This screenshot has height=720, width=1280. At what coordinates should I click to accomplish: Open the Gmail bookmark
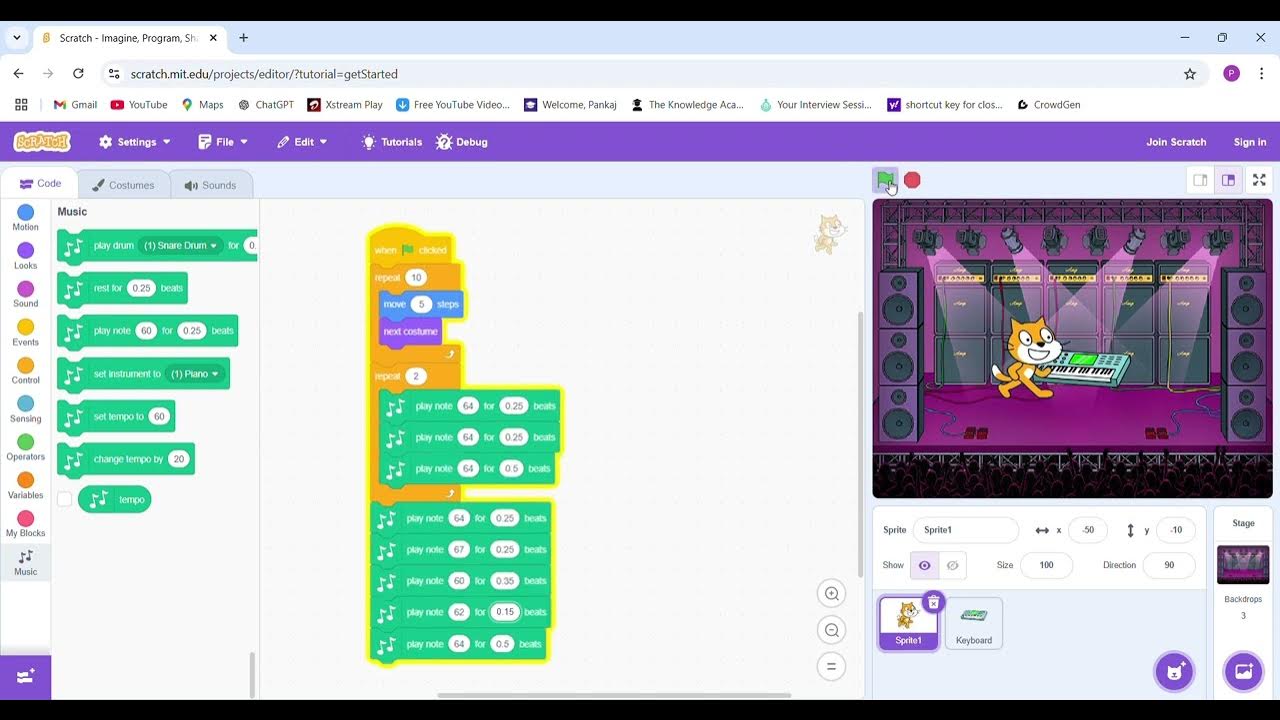click(75, 104)
